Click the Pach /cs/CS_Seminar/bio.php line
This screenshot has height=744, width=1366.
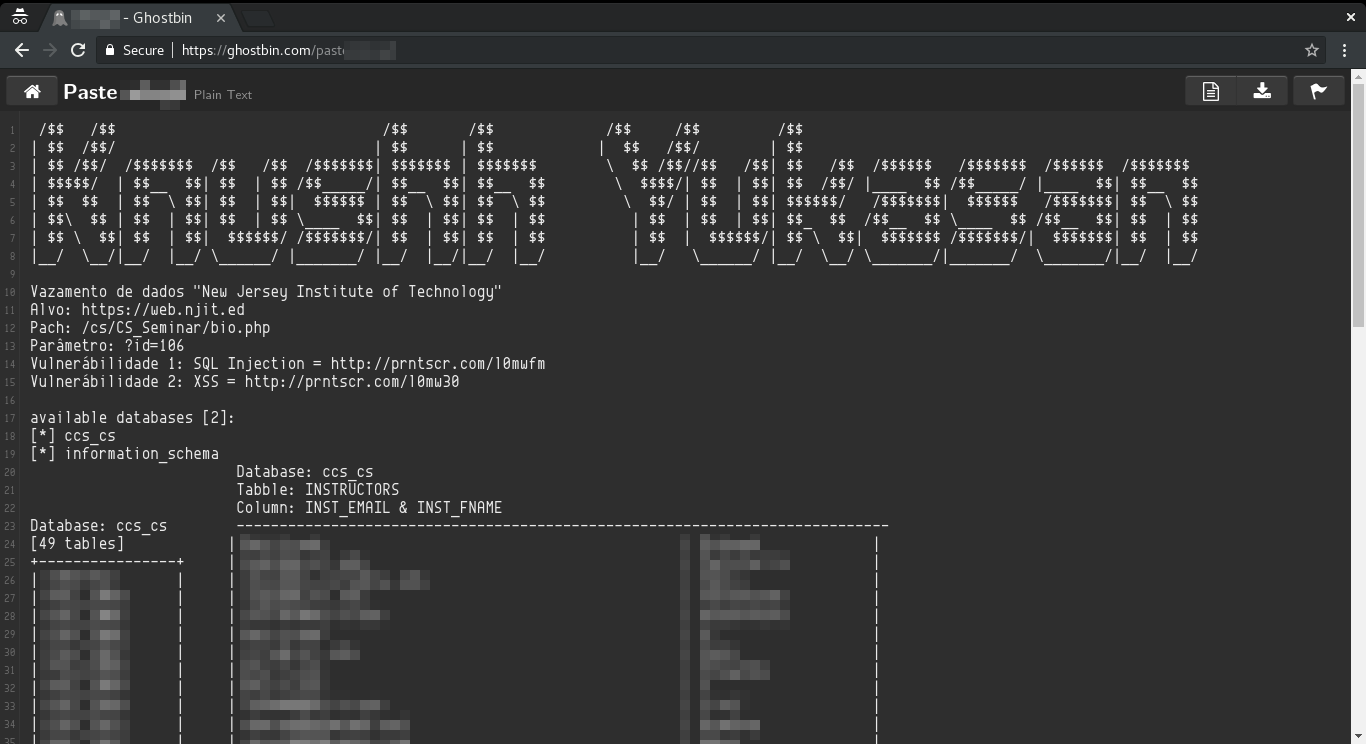[x=150, y=328]
